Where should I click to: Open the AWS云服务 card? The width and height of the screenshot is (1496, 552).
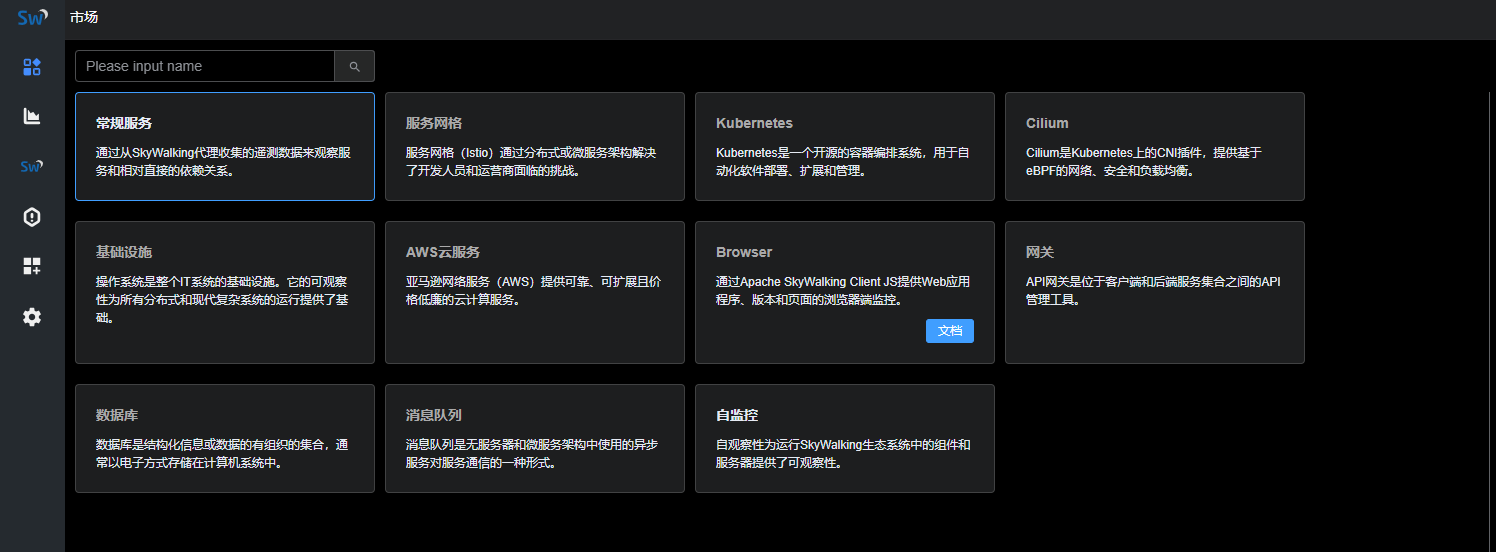pyautogui.click(x=535, y=292)
